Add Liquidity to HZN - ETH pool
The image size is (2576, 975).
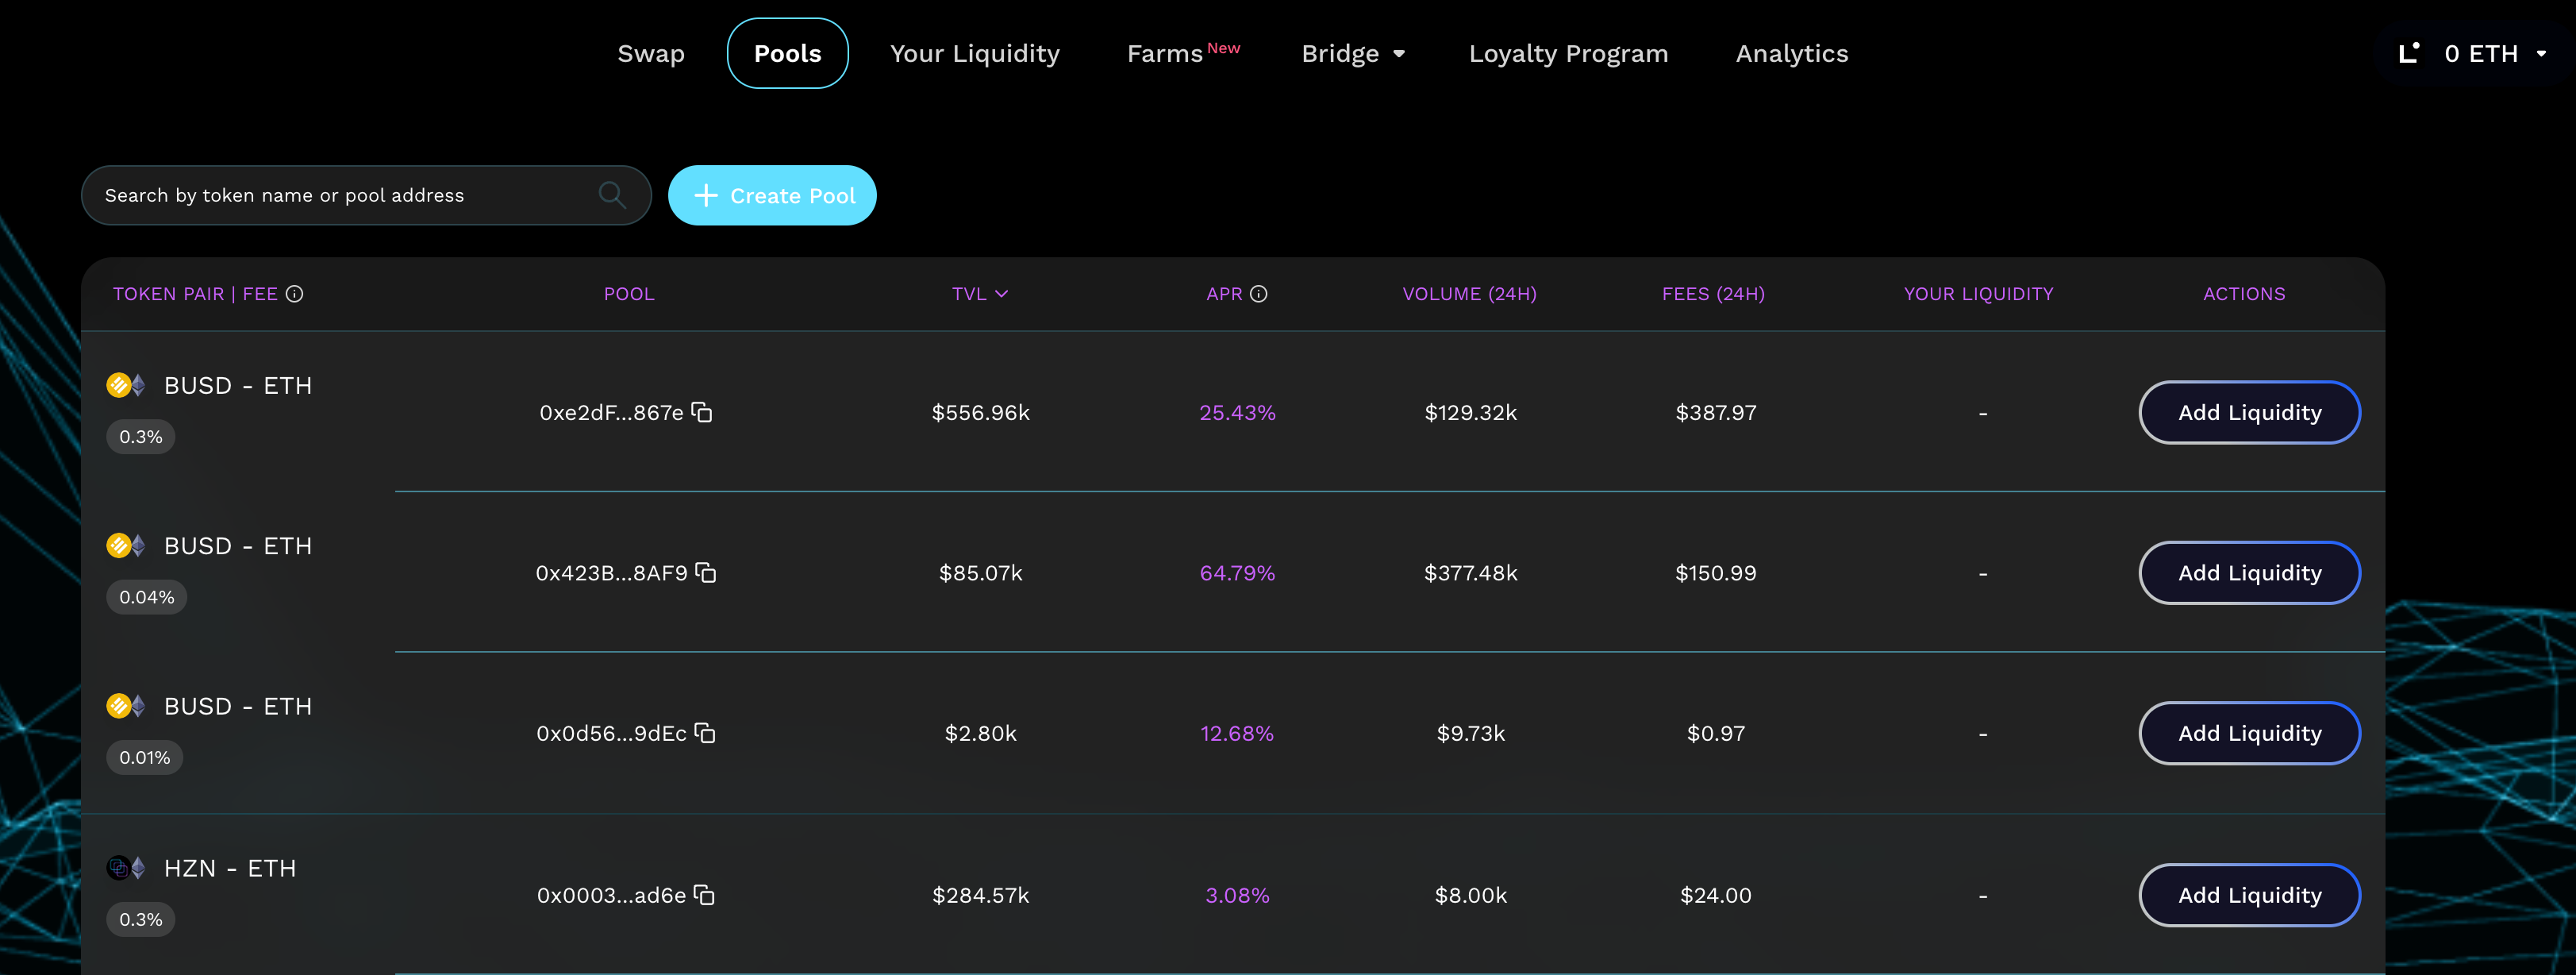click(x=2249, y=895)
